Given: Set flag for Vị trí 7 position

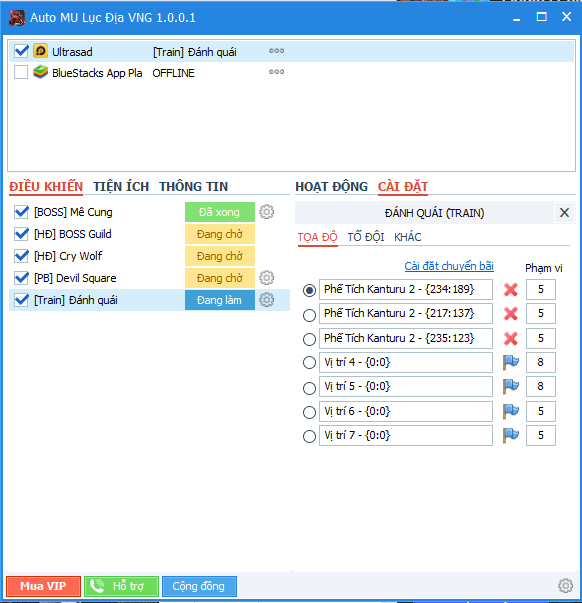Looking at the screenshot, I should pos(511,435).
